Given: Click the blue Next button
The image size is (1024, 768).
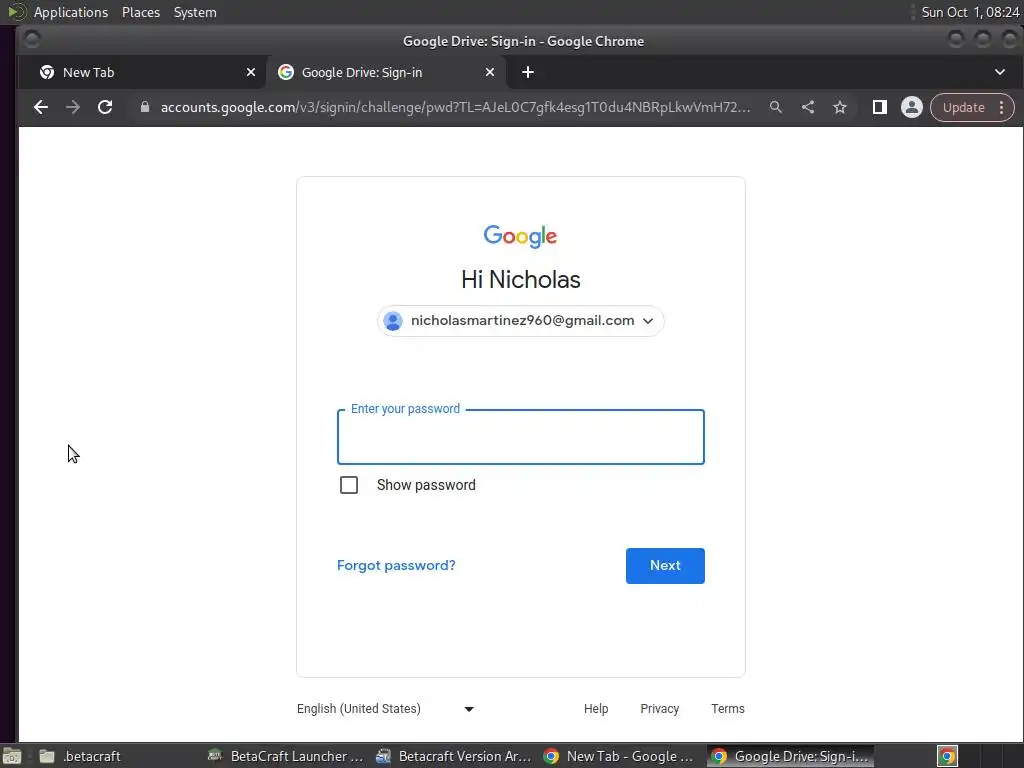Looking at the screenshot, I should 665,566.
